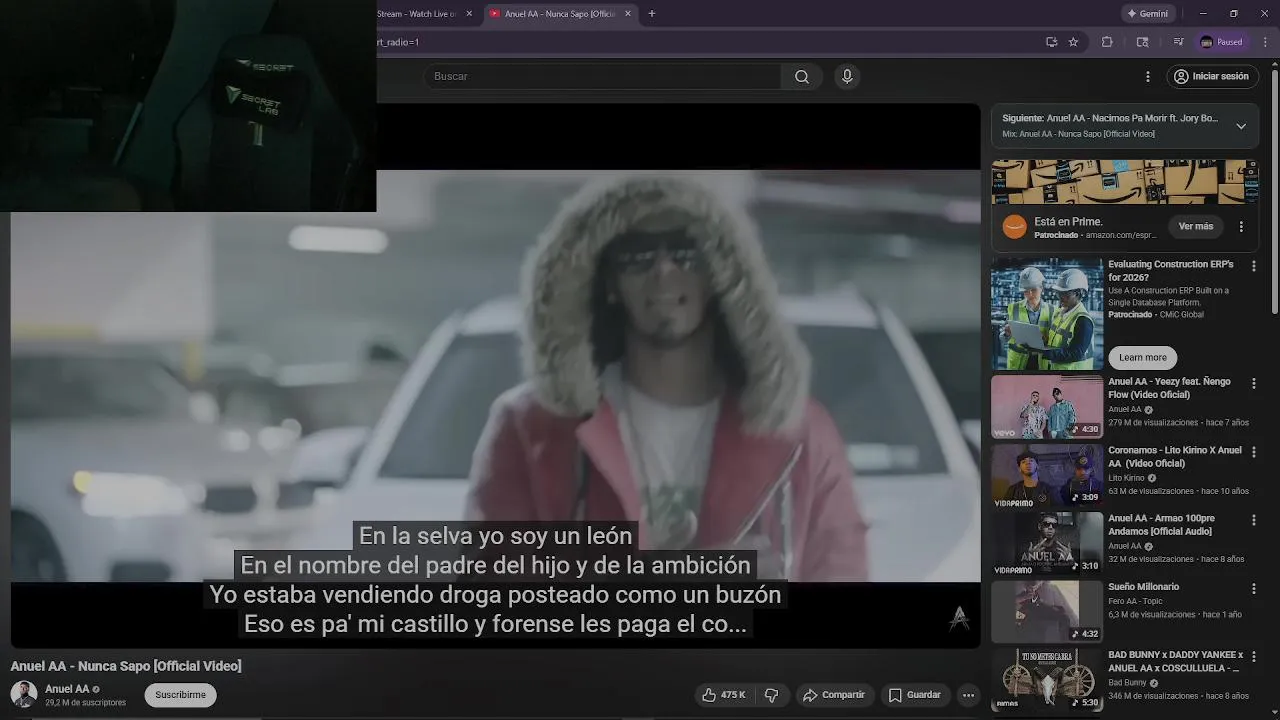1280x720 pixels.
Task: Click Learn more on Construction ERP ad
Action: point(1142,357)
